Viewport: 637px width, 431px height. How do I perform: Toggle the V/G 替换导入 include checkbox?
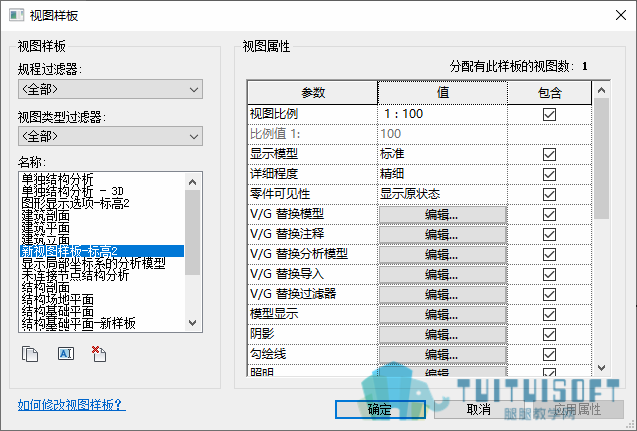click(549, 274)
